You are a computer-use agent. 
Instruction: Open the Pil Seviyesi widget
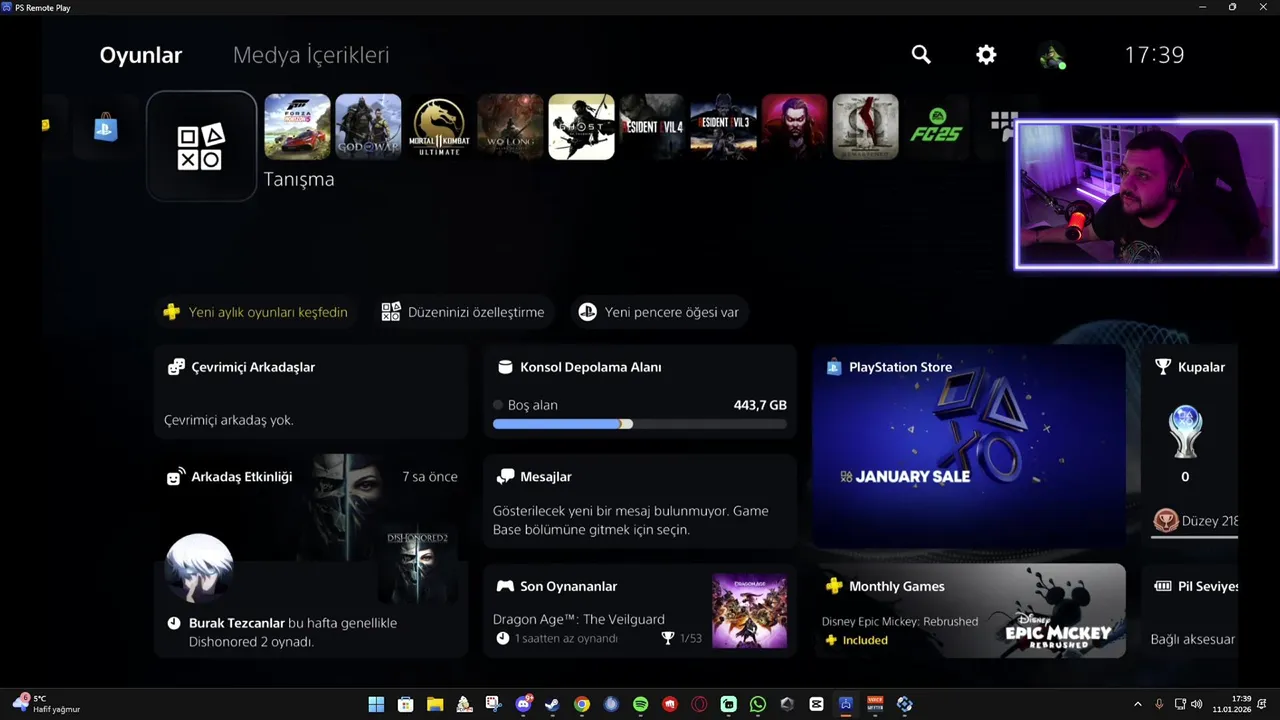[x=1190, y=611]
